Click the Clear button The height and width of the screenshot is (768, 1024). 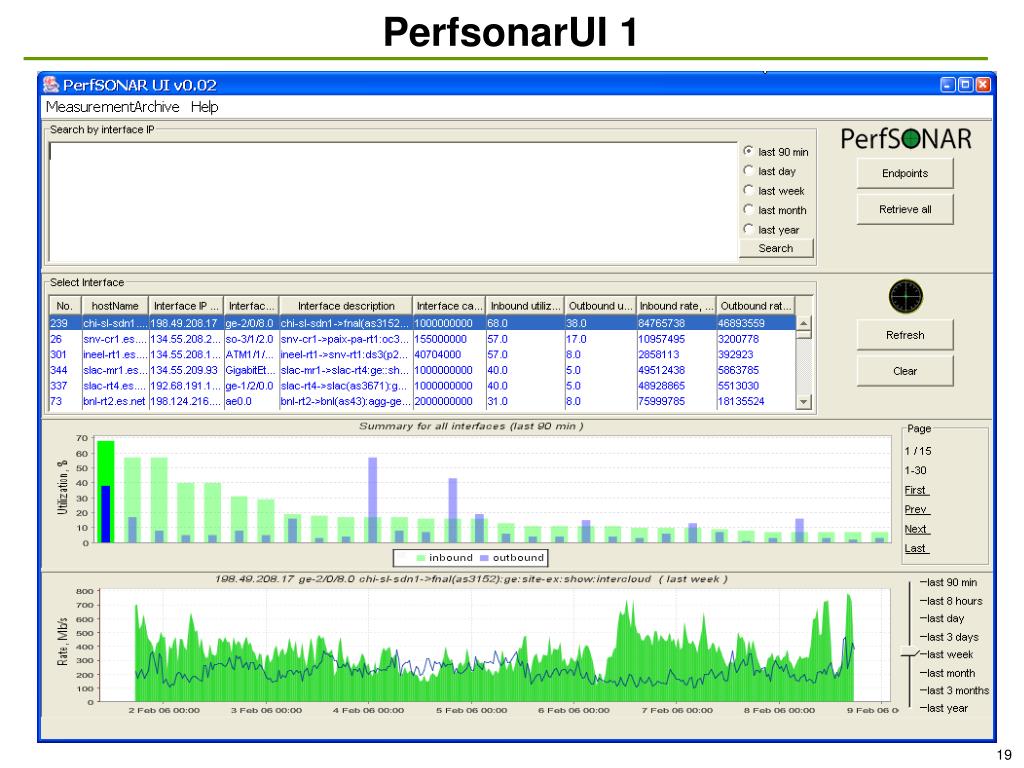click(904, 371)
